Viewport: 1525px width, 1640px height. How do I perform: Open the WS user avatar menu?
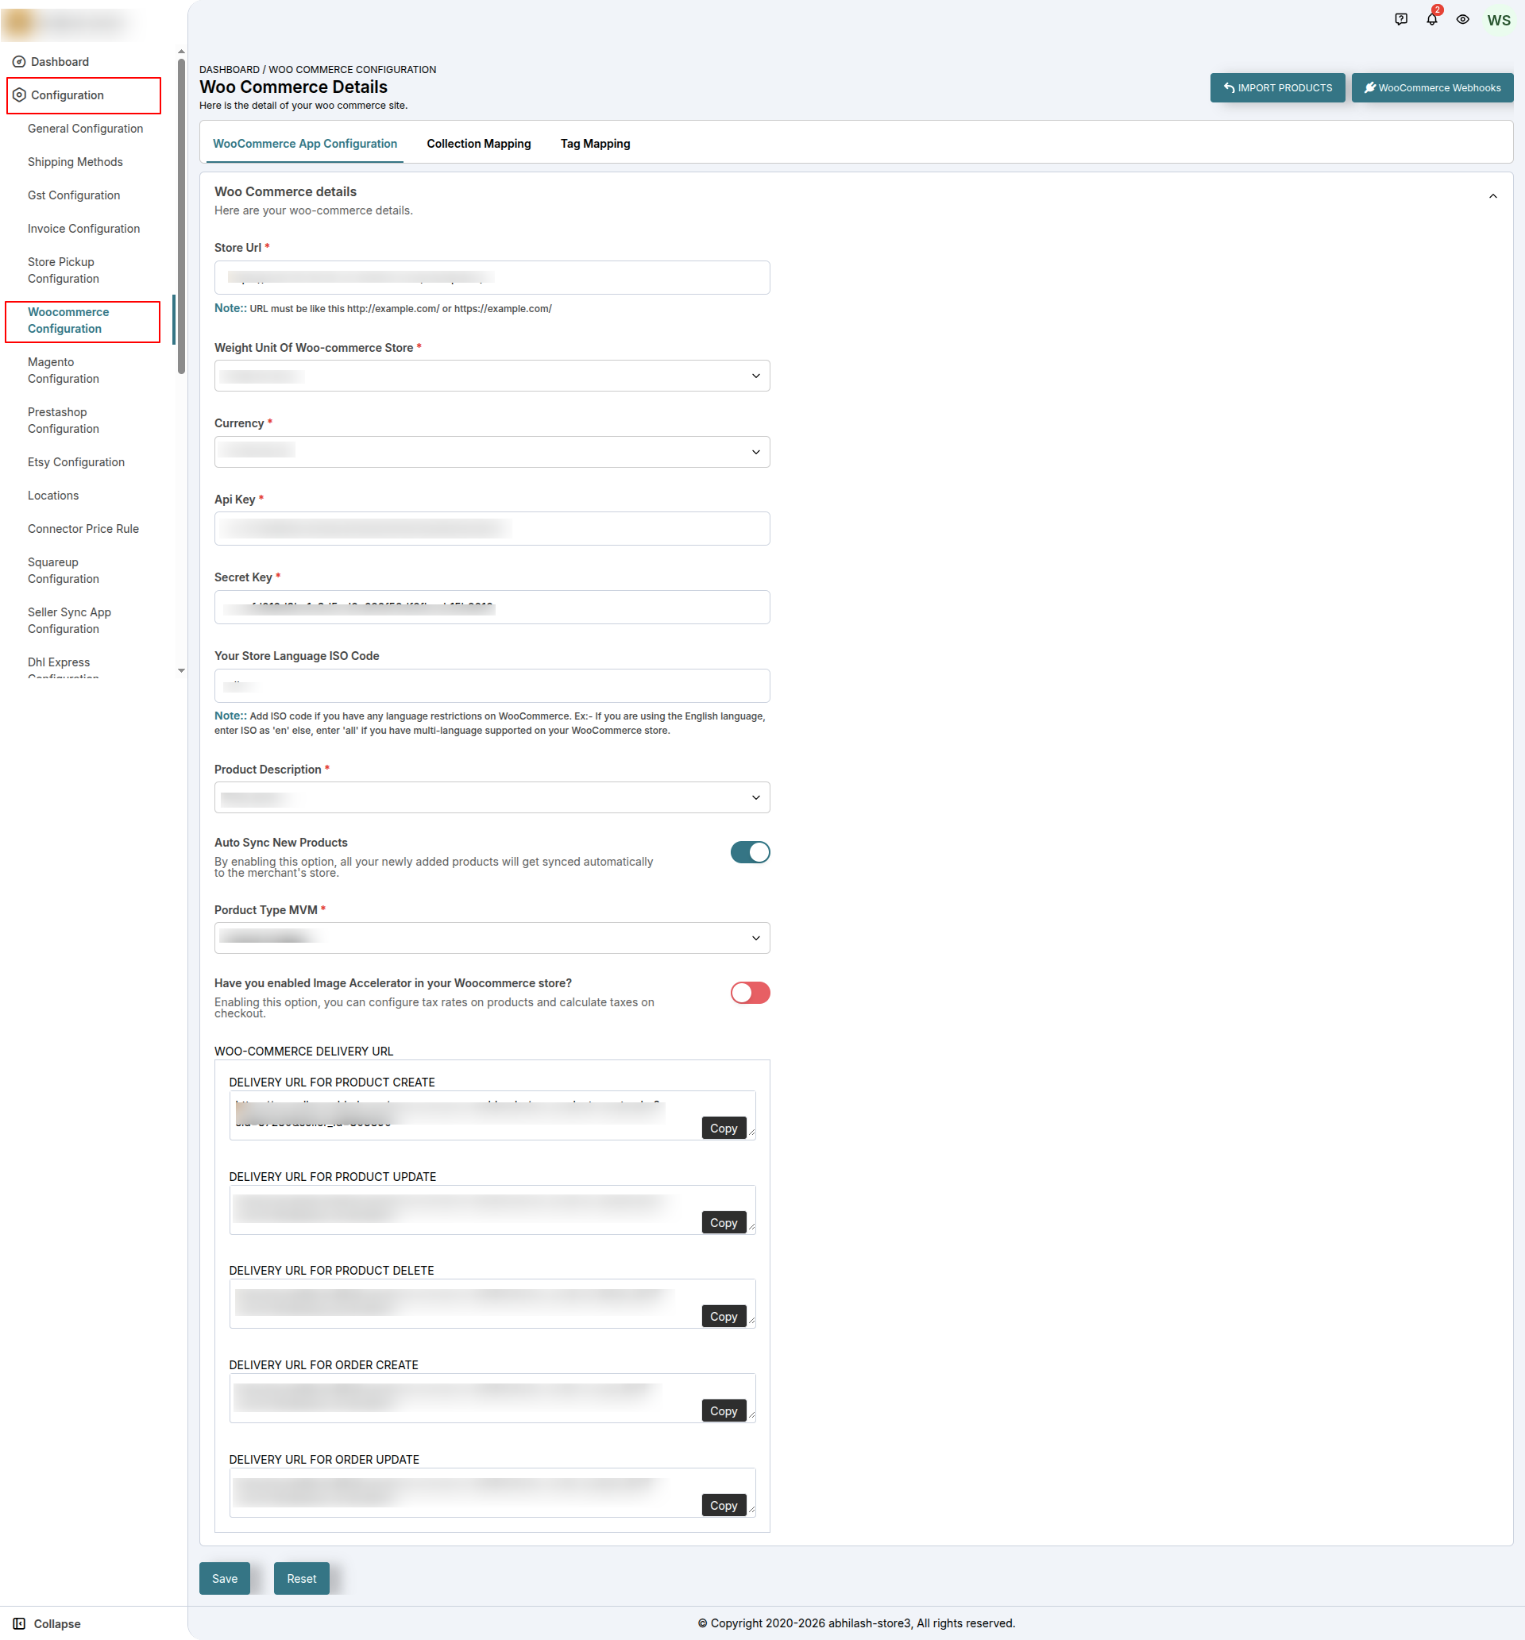pos(1498,20)
